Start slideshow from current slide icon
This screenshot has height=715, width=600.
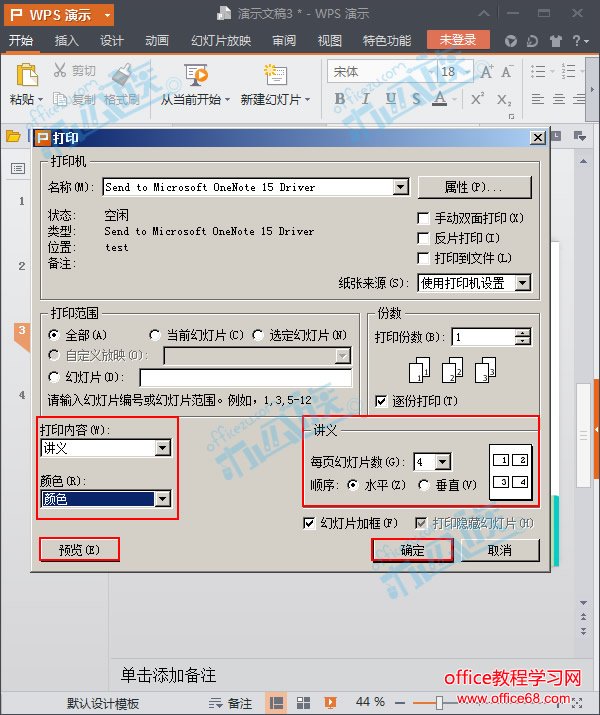point(196,75)
